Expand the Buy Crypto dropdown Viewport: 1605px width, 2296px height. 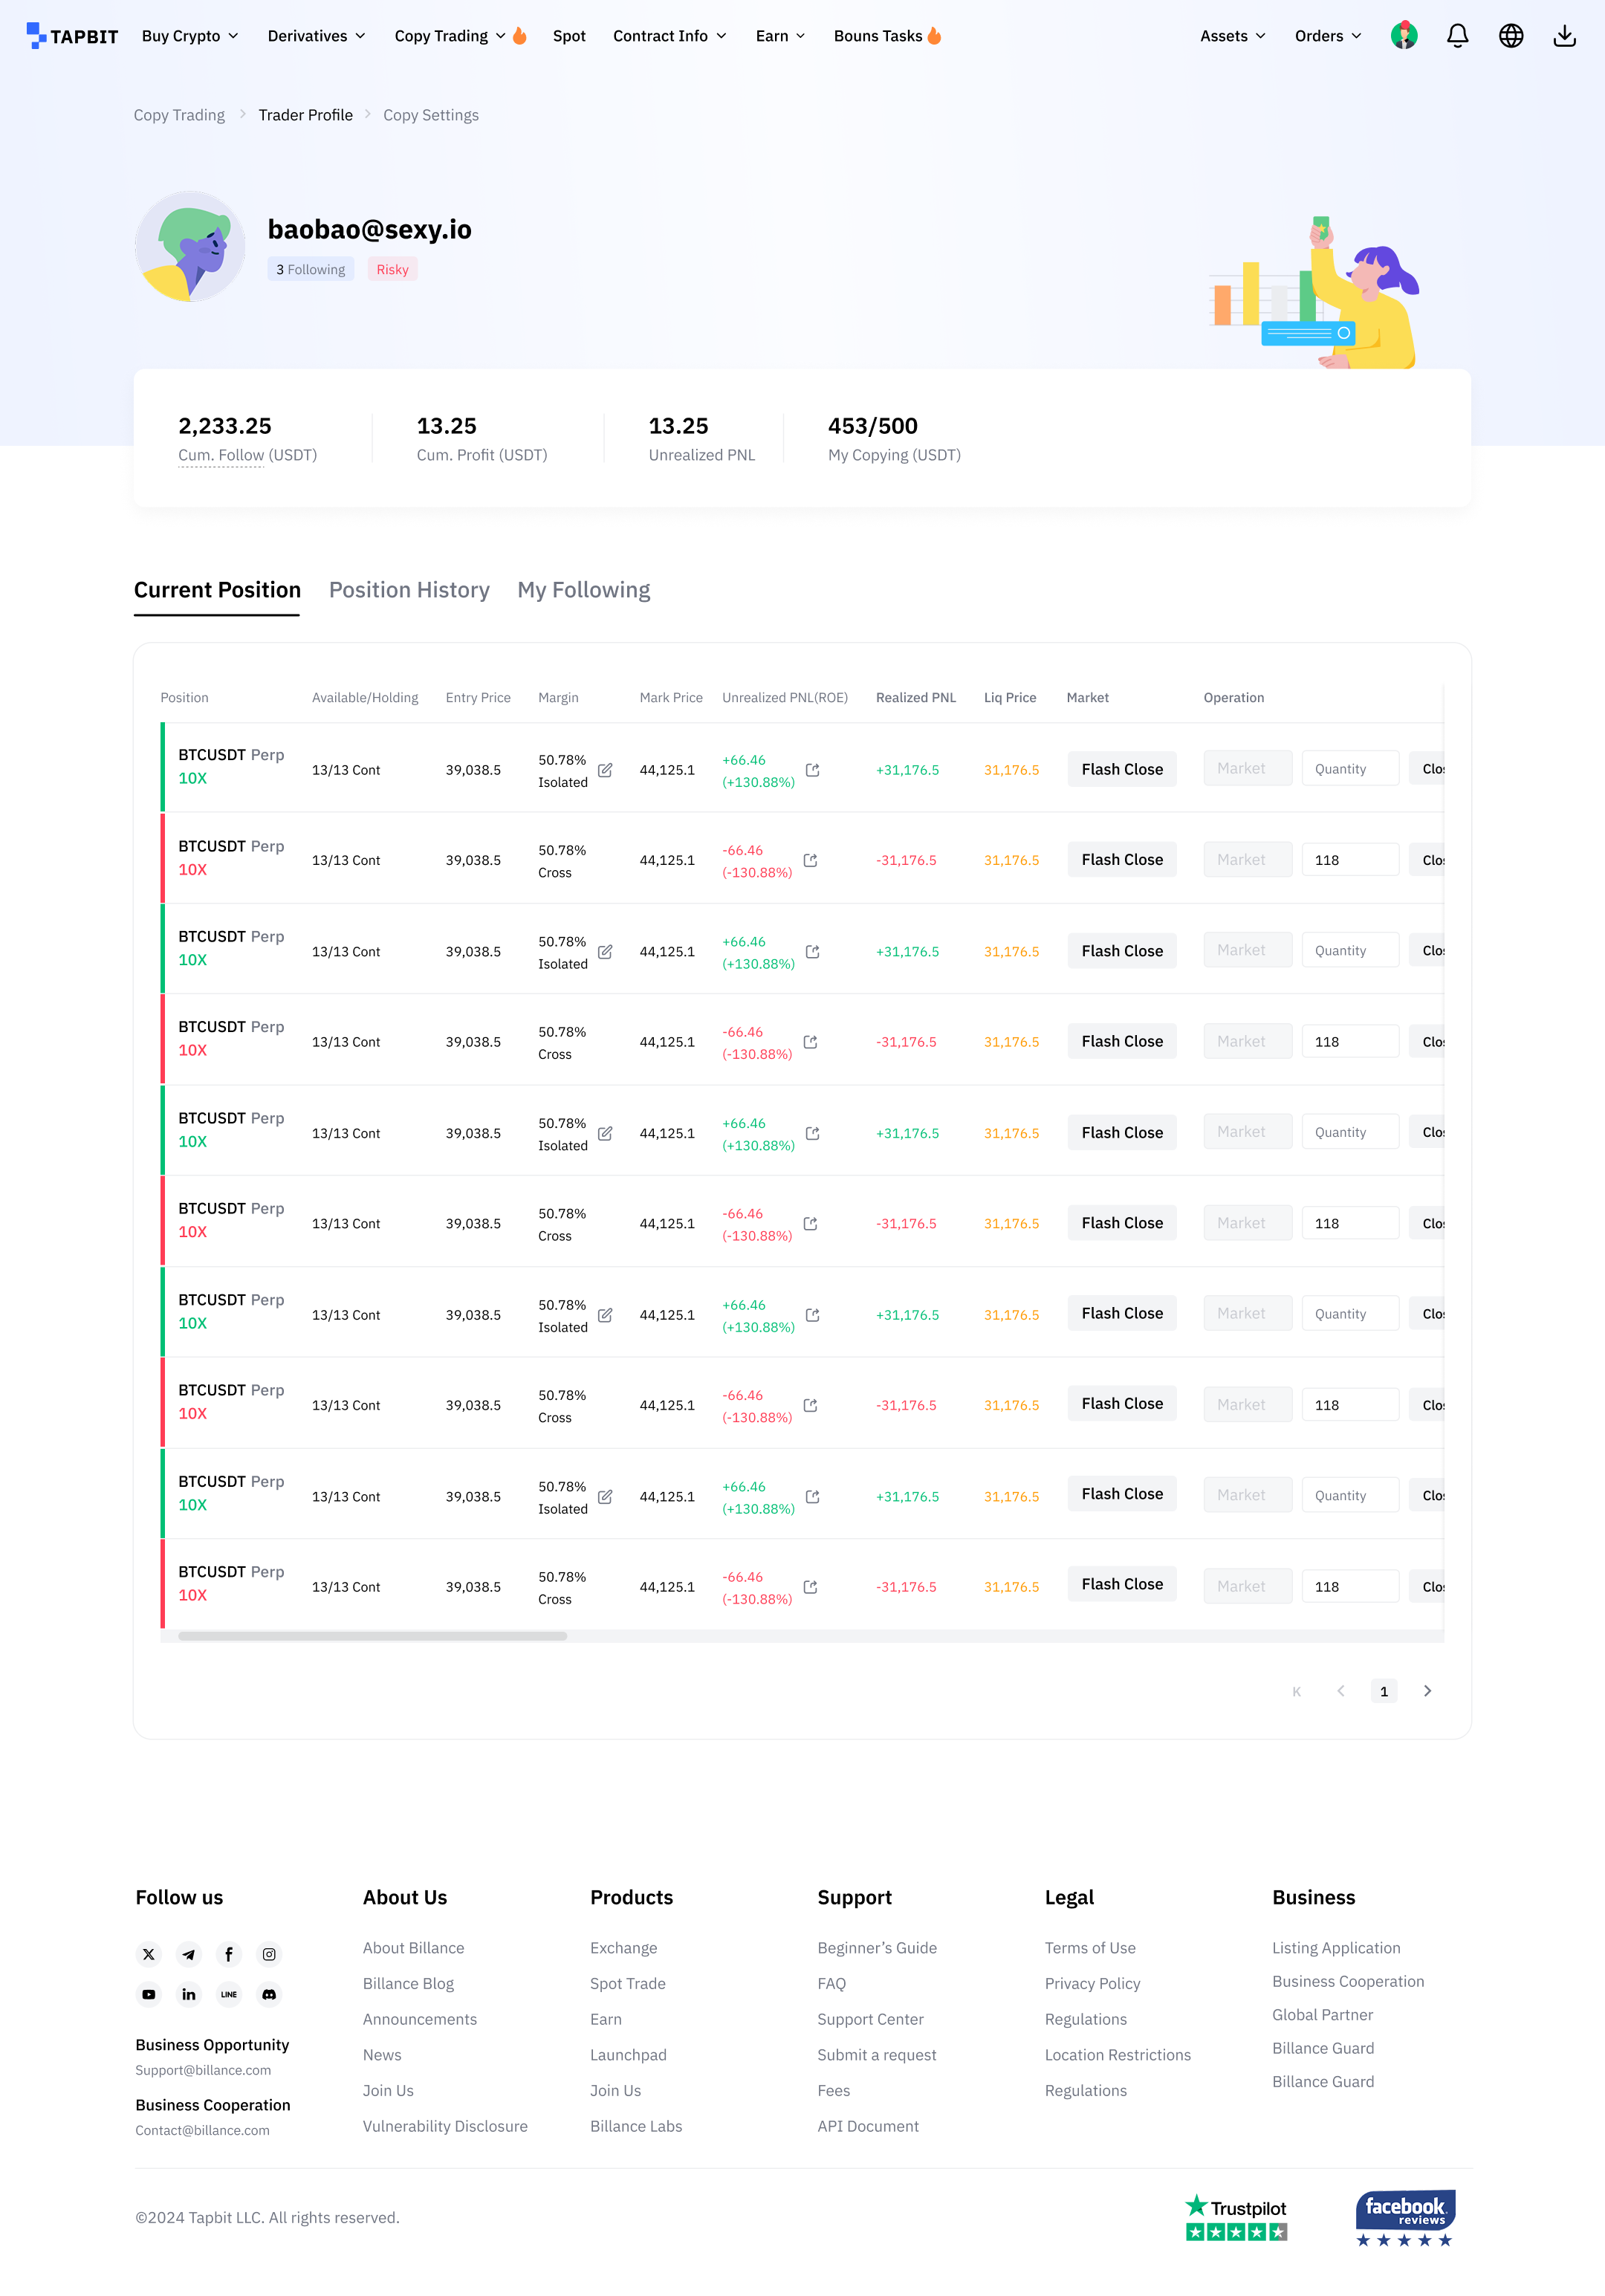click(x=190, y=36)
